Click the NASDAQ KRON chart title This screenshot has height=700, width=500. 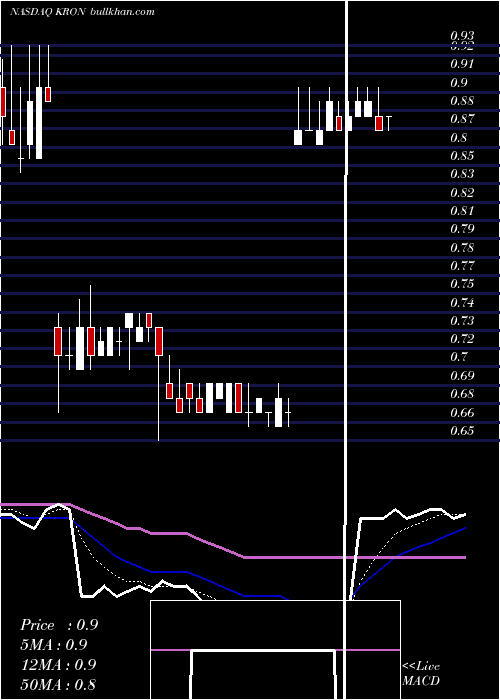coord(82,12)
